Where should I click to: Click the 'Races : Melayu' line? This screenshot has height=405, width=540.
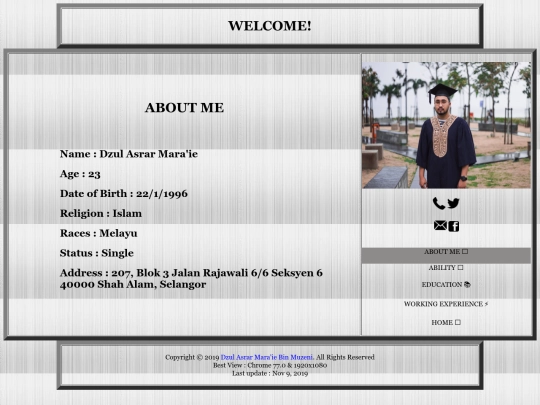[98, 233]
